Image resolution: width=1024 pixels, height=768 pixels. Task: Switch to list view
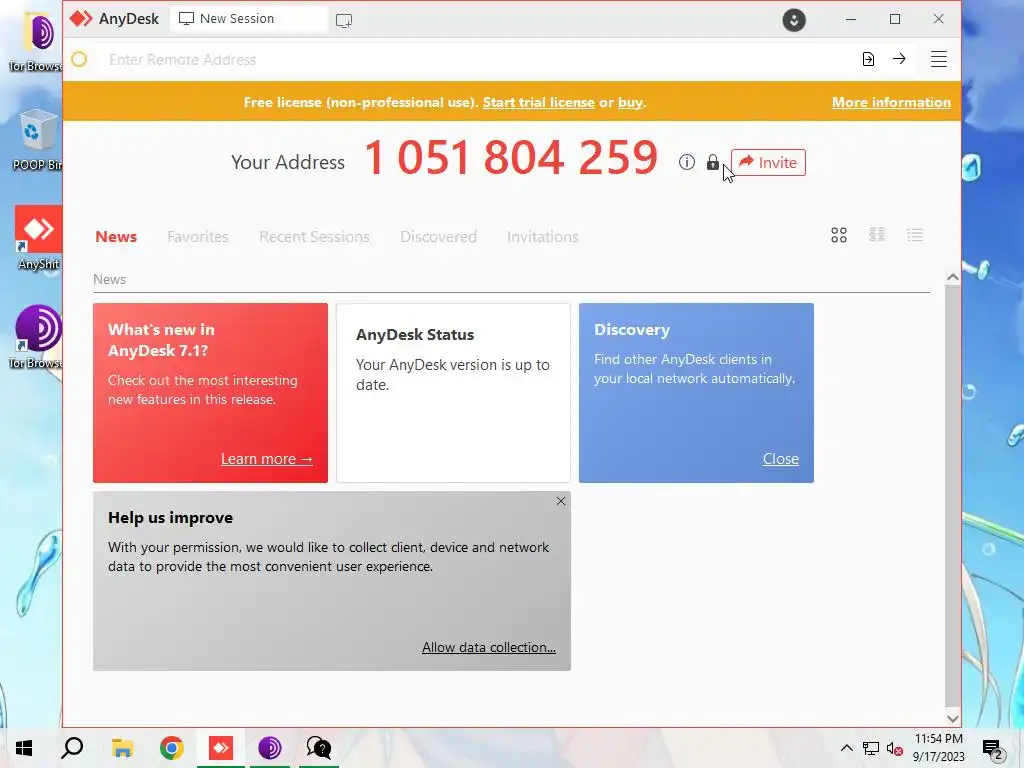[915, 235]
